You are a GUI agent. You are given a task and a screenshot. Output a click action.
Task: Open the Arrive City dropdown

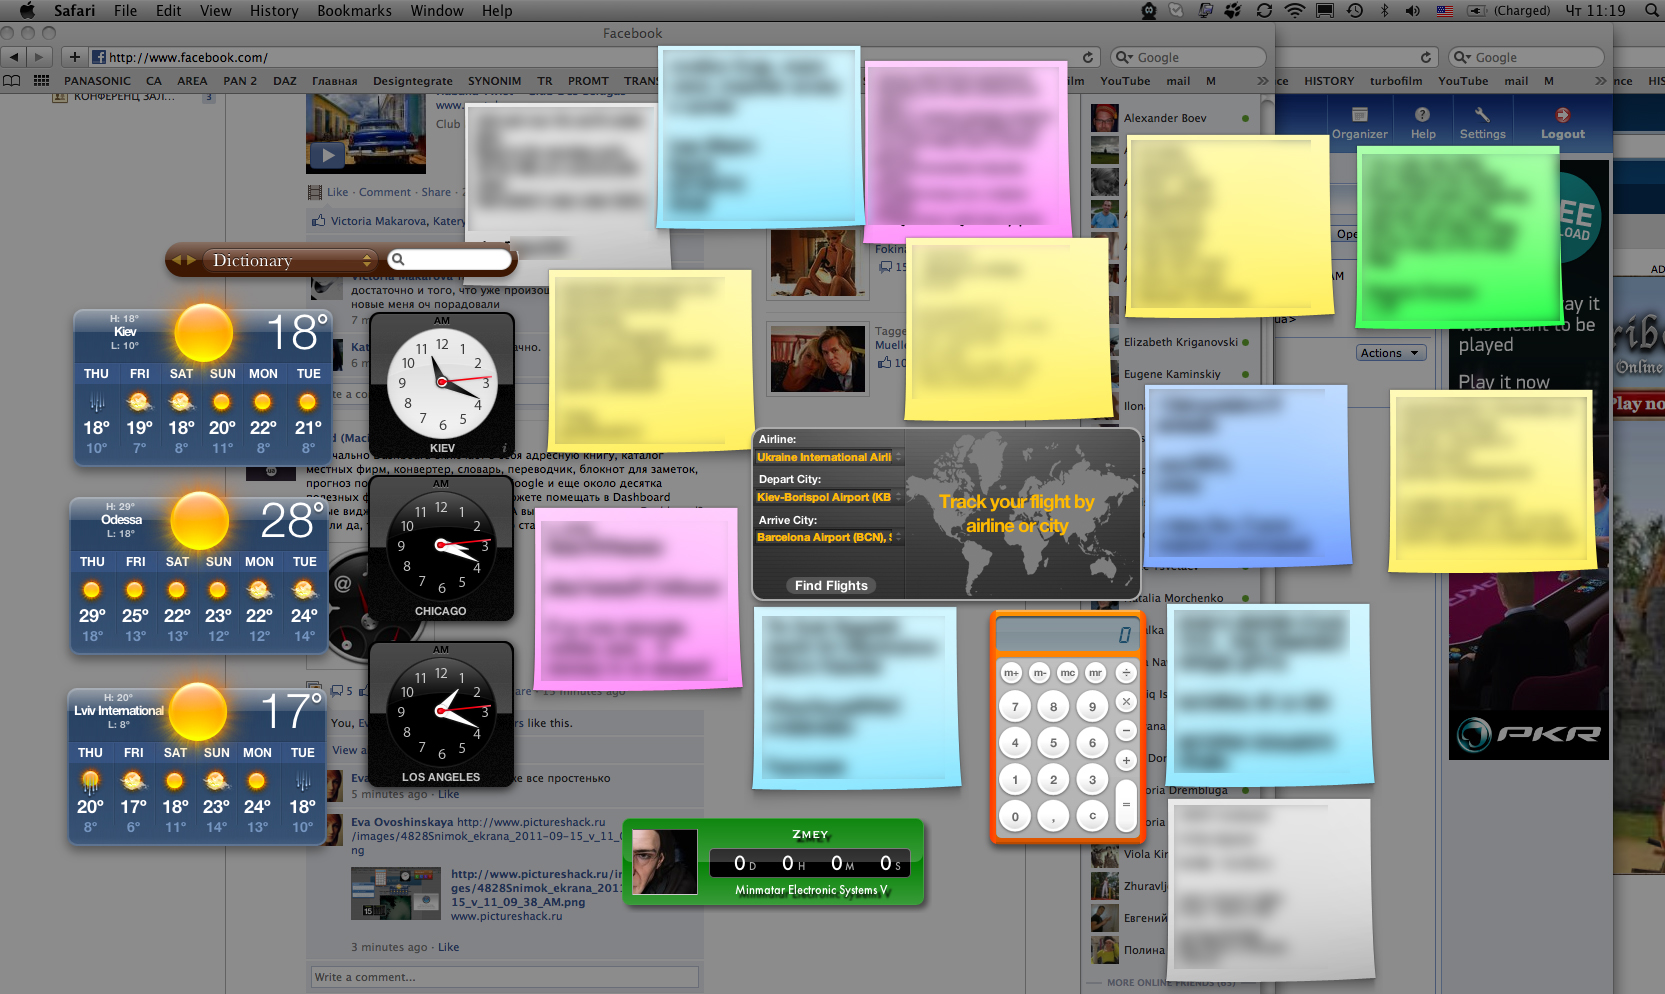click(829, 537)
